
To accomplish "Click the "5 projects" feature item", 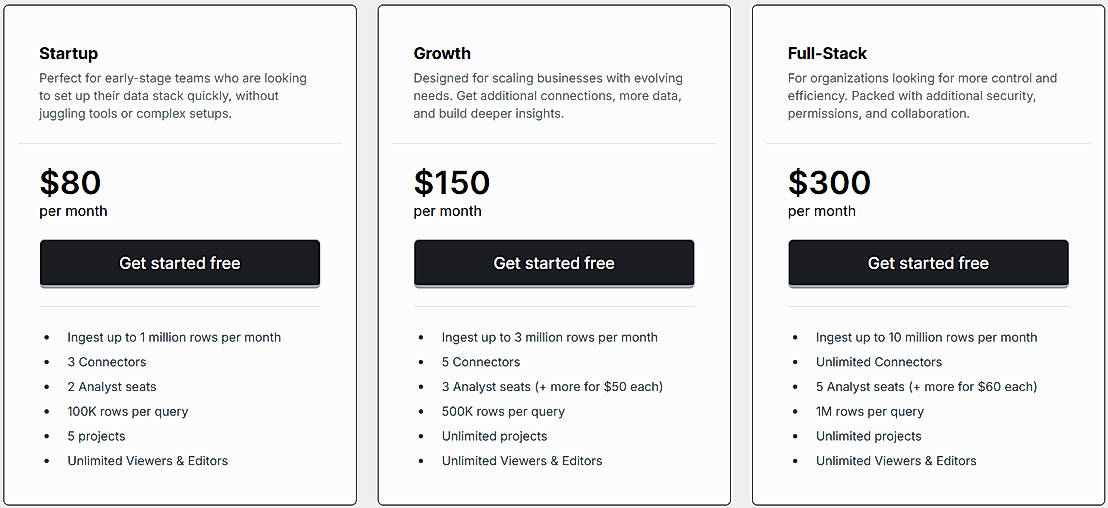I will (96, 436).
